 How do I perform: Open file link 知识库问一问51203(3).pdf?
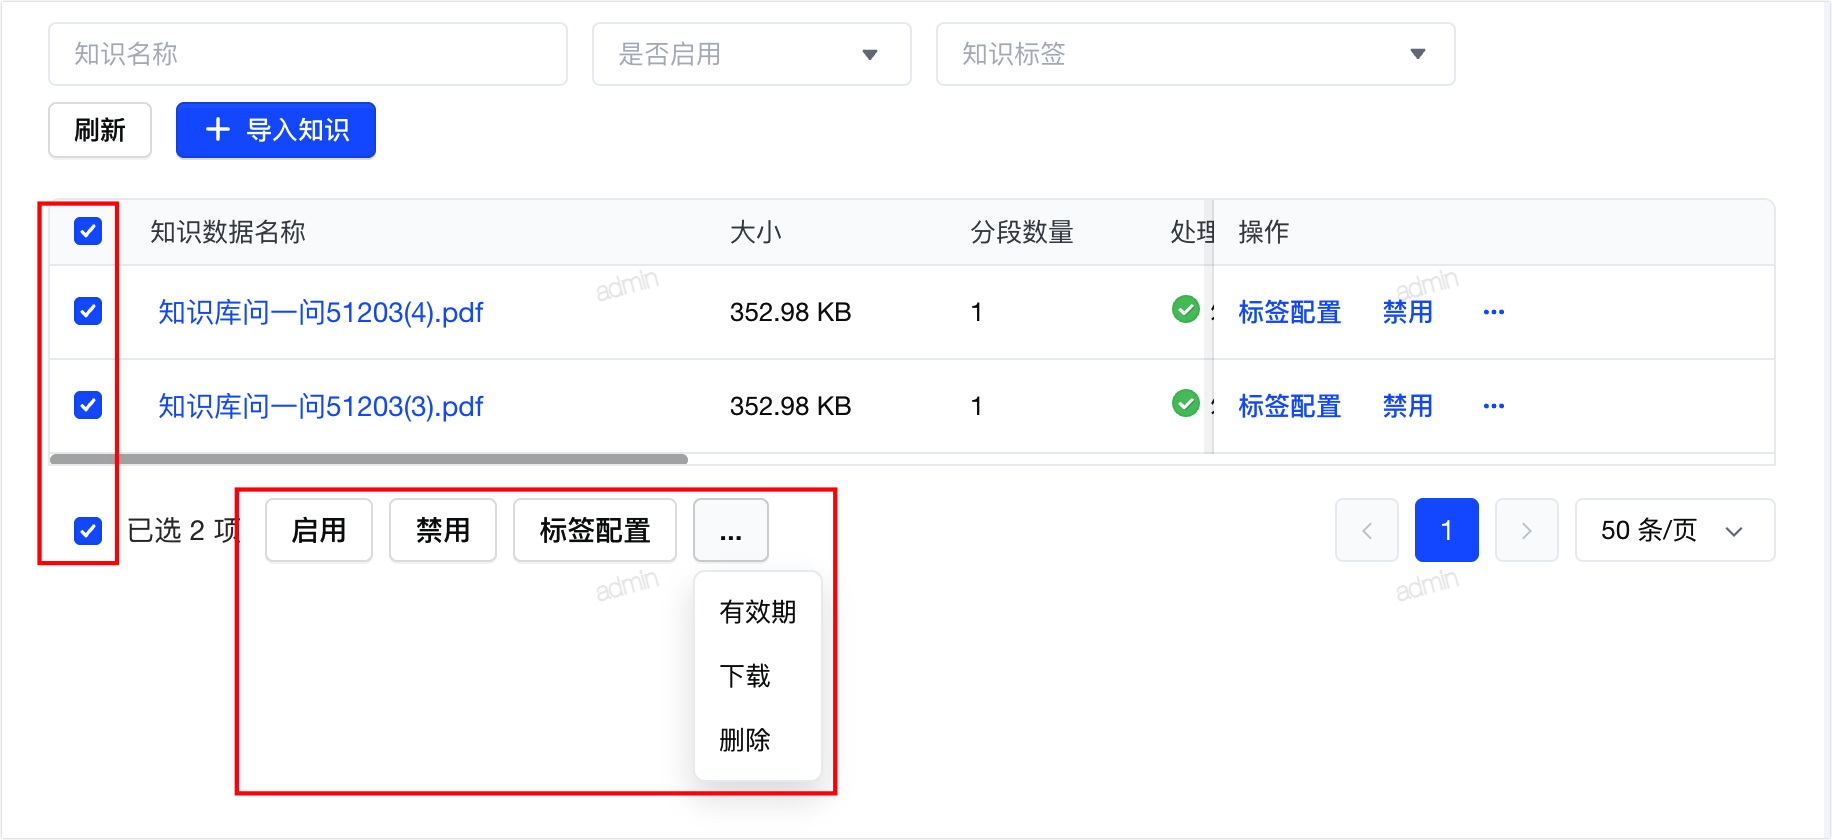tap(321, 406)
